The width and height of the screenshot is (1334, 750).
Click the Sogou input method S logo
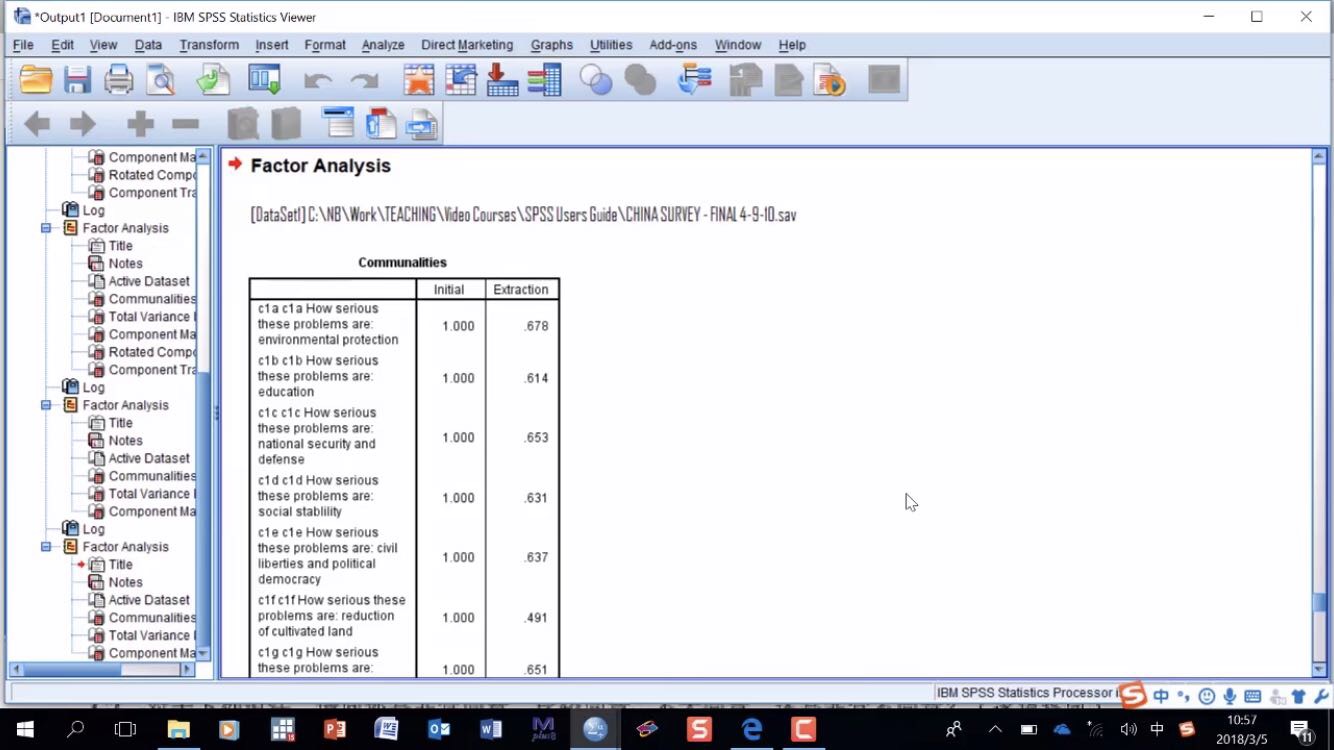click(1132, 695)
